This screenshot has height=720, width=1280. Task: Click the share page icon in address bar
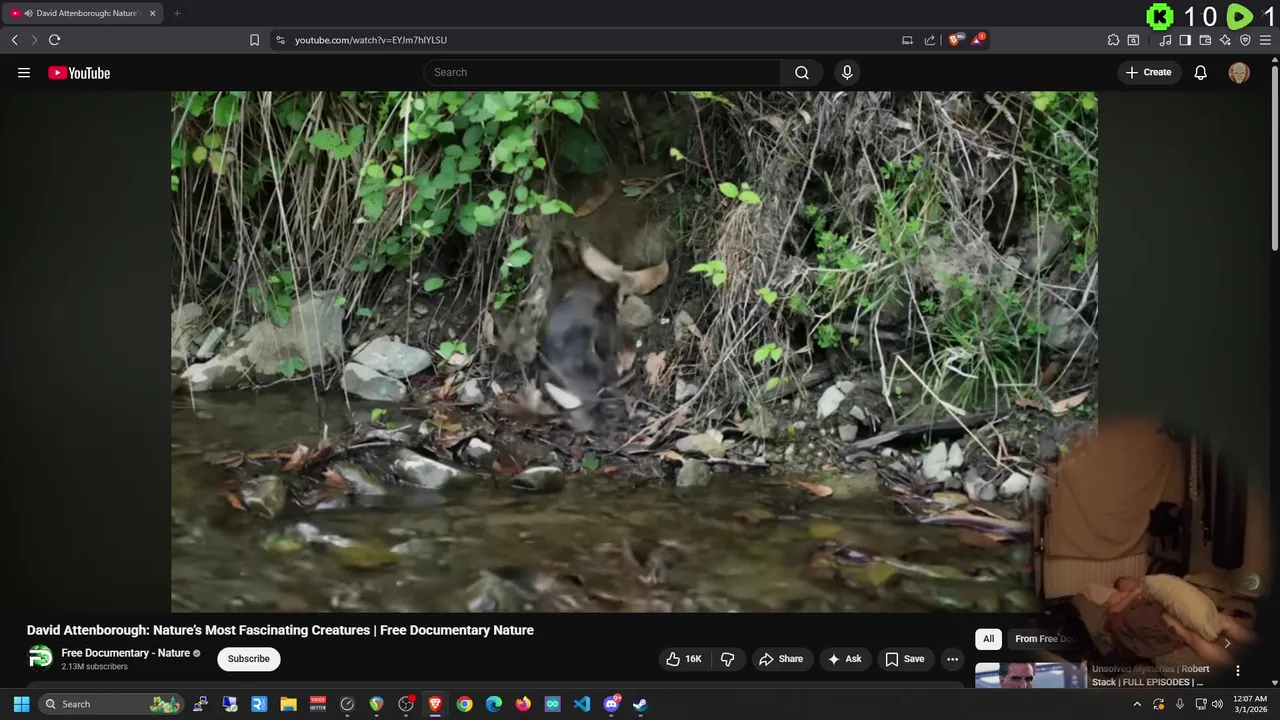[x=930, y=40]
